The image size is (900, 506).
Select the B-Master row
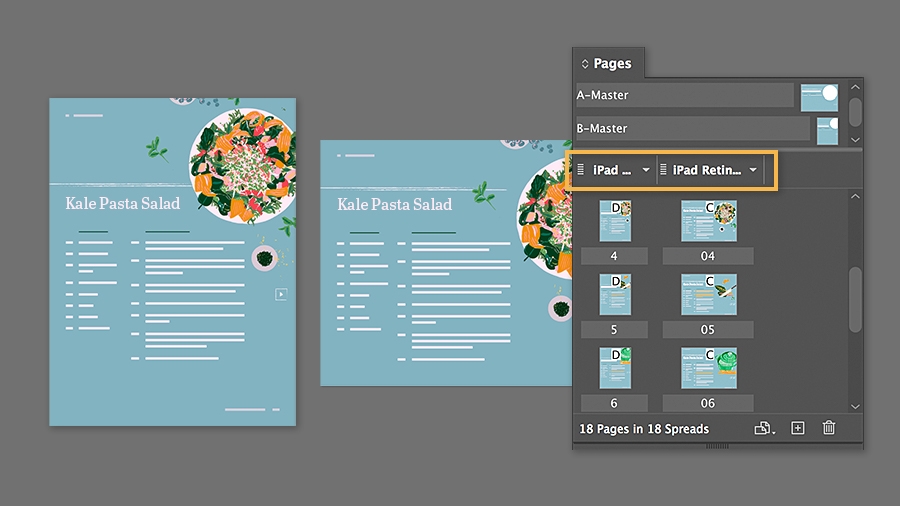692,129
